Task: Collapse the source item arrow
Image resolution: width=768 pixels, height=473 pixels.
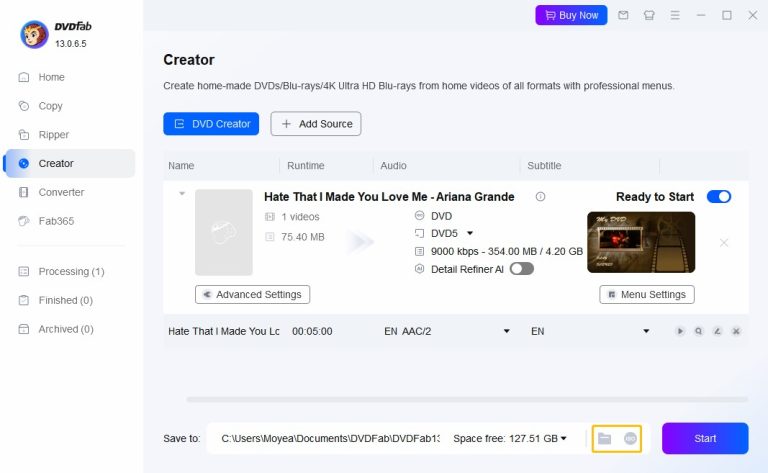Action: (x=182, y=193)
